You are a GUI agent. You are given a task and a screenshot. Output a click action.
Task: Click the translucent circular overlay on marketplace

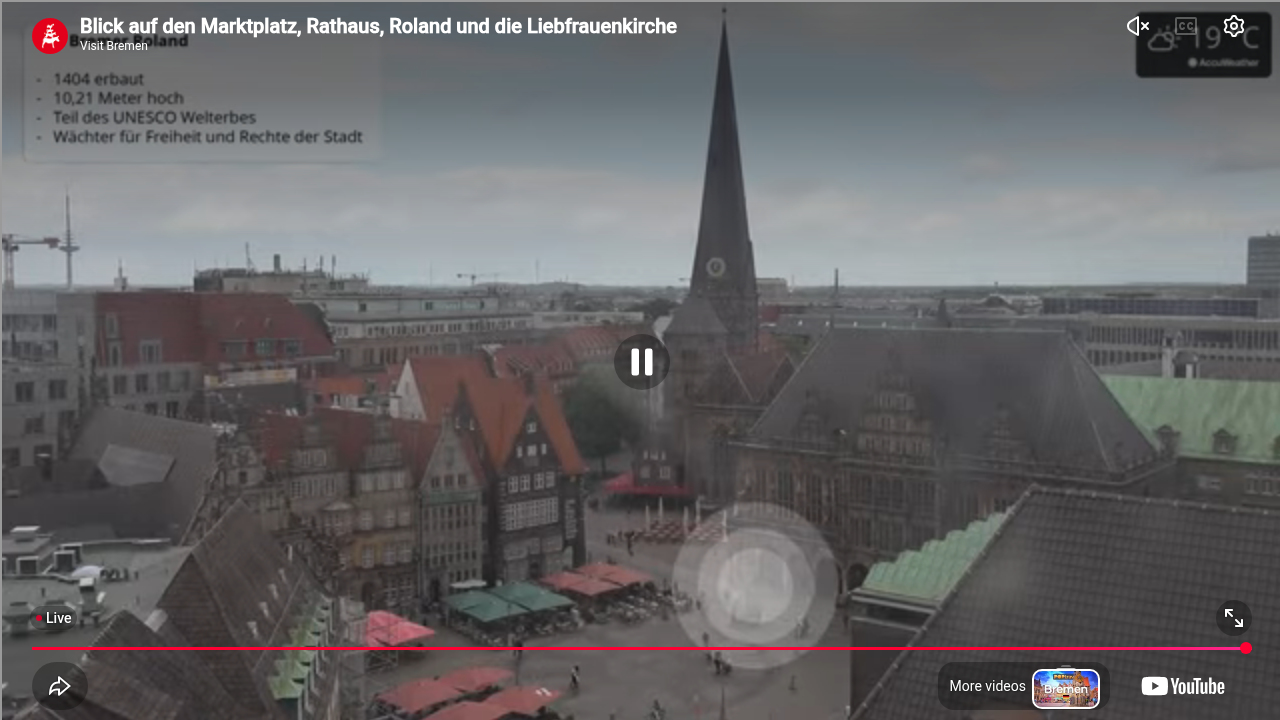click(x=755, y=586)
